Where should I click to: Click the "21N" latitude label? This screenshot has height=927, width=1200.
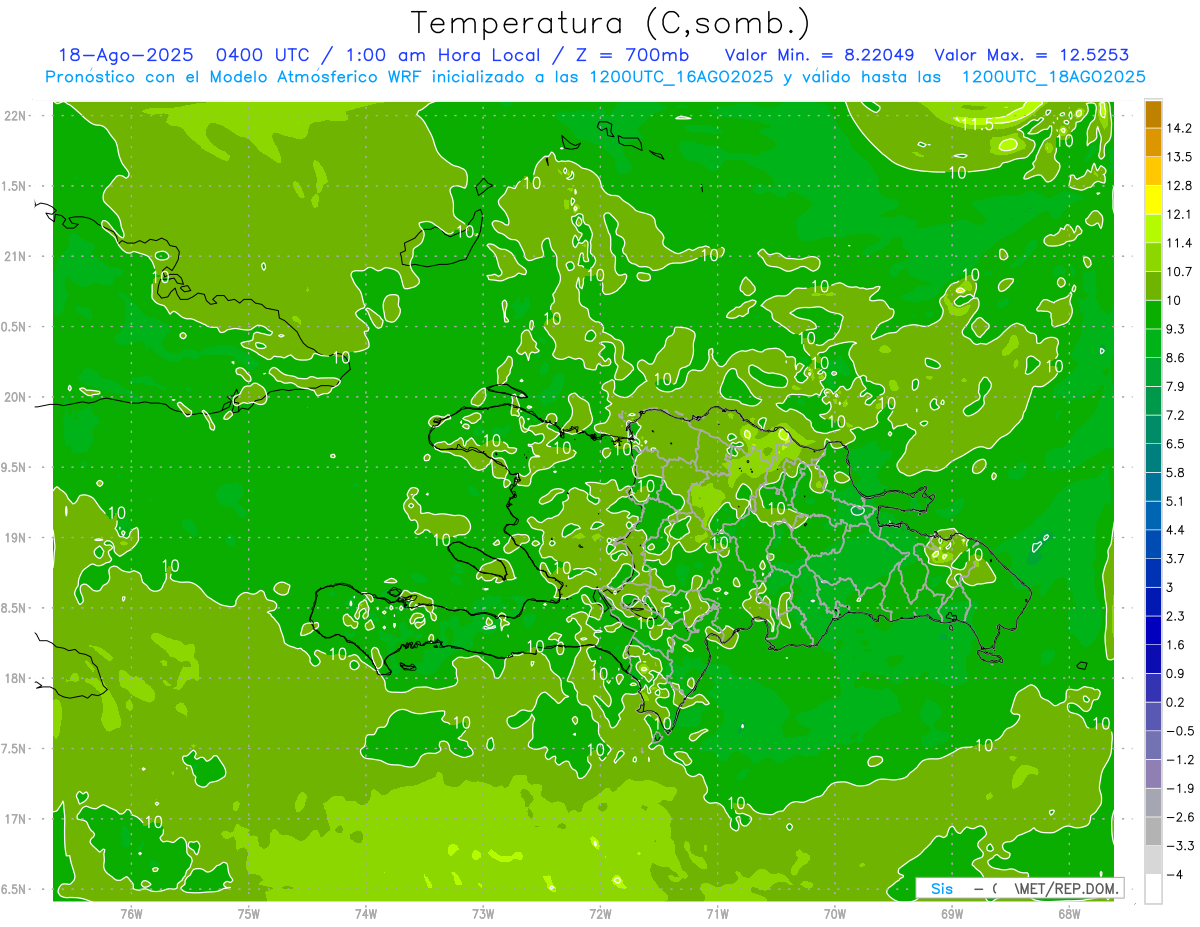pyautogui.click(x=17, y=256)
